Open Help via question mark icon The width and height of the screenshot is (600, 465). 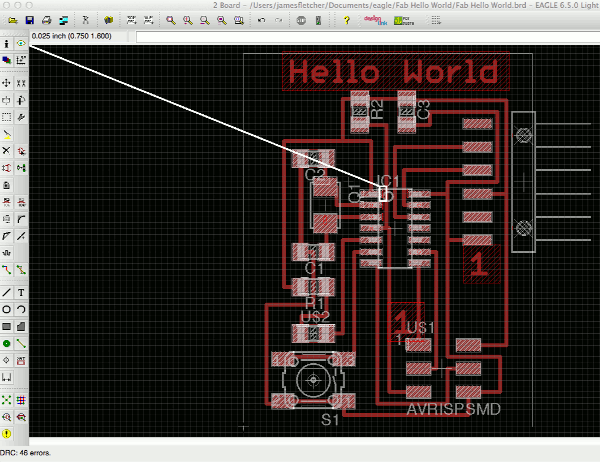tap(346, 20)
